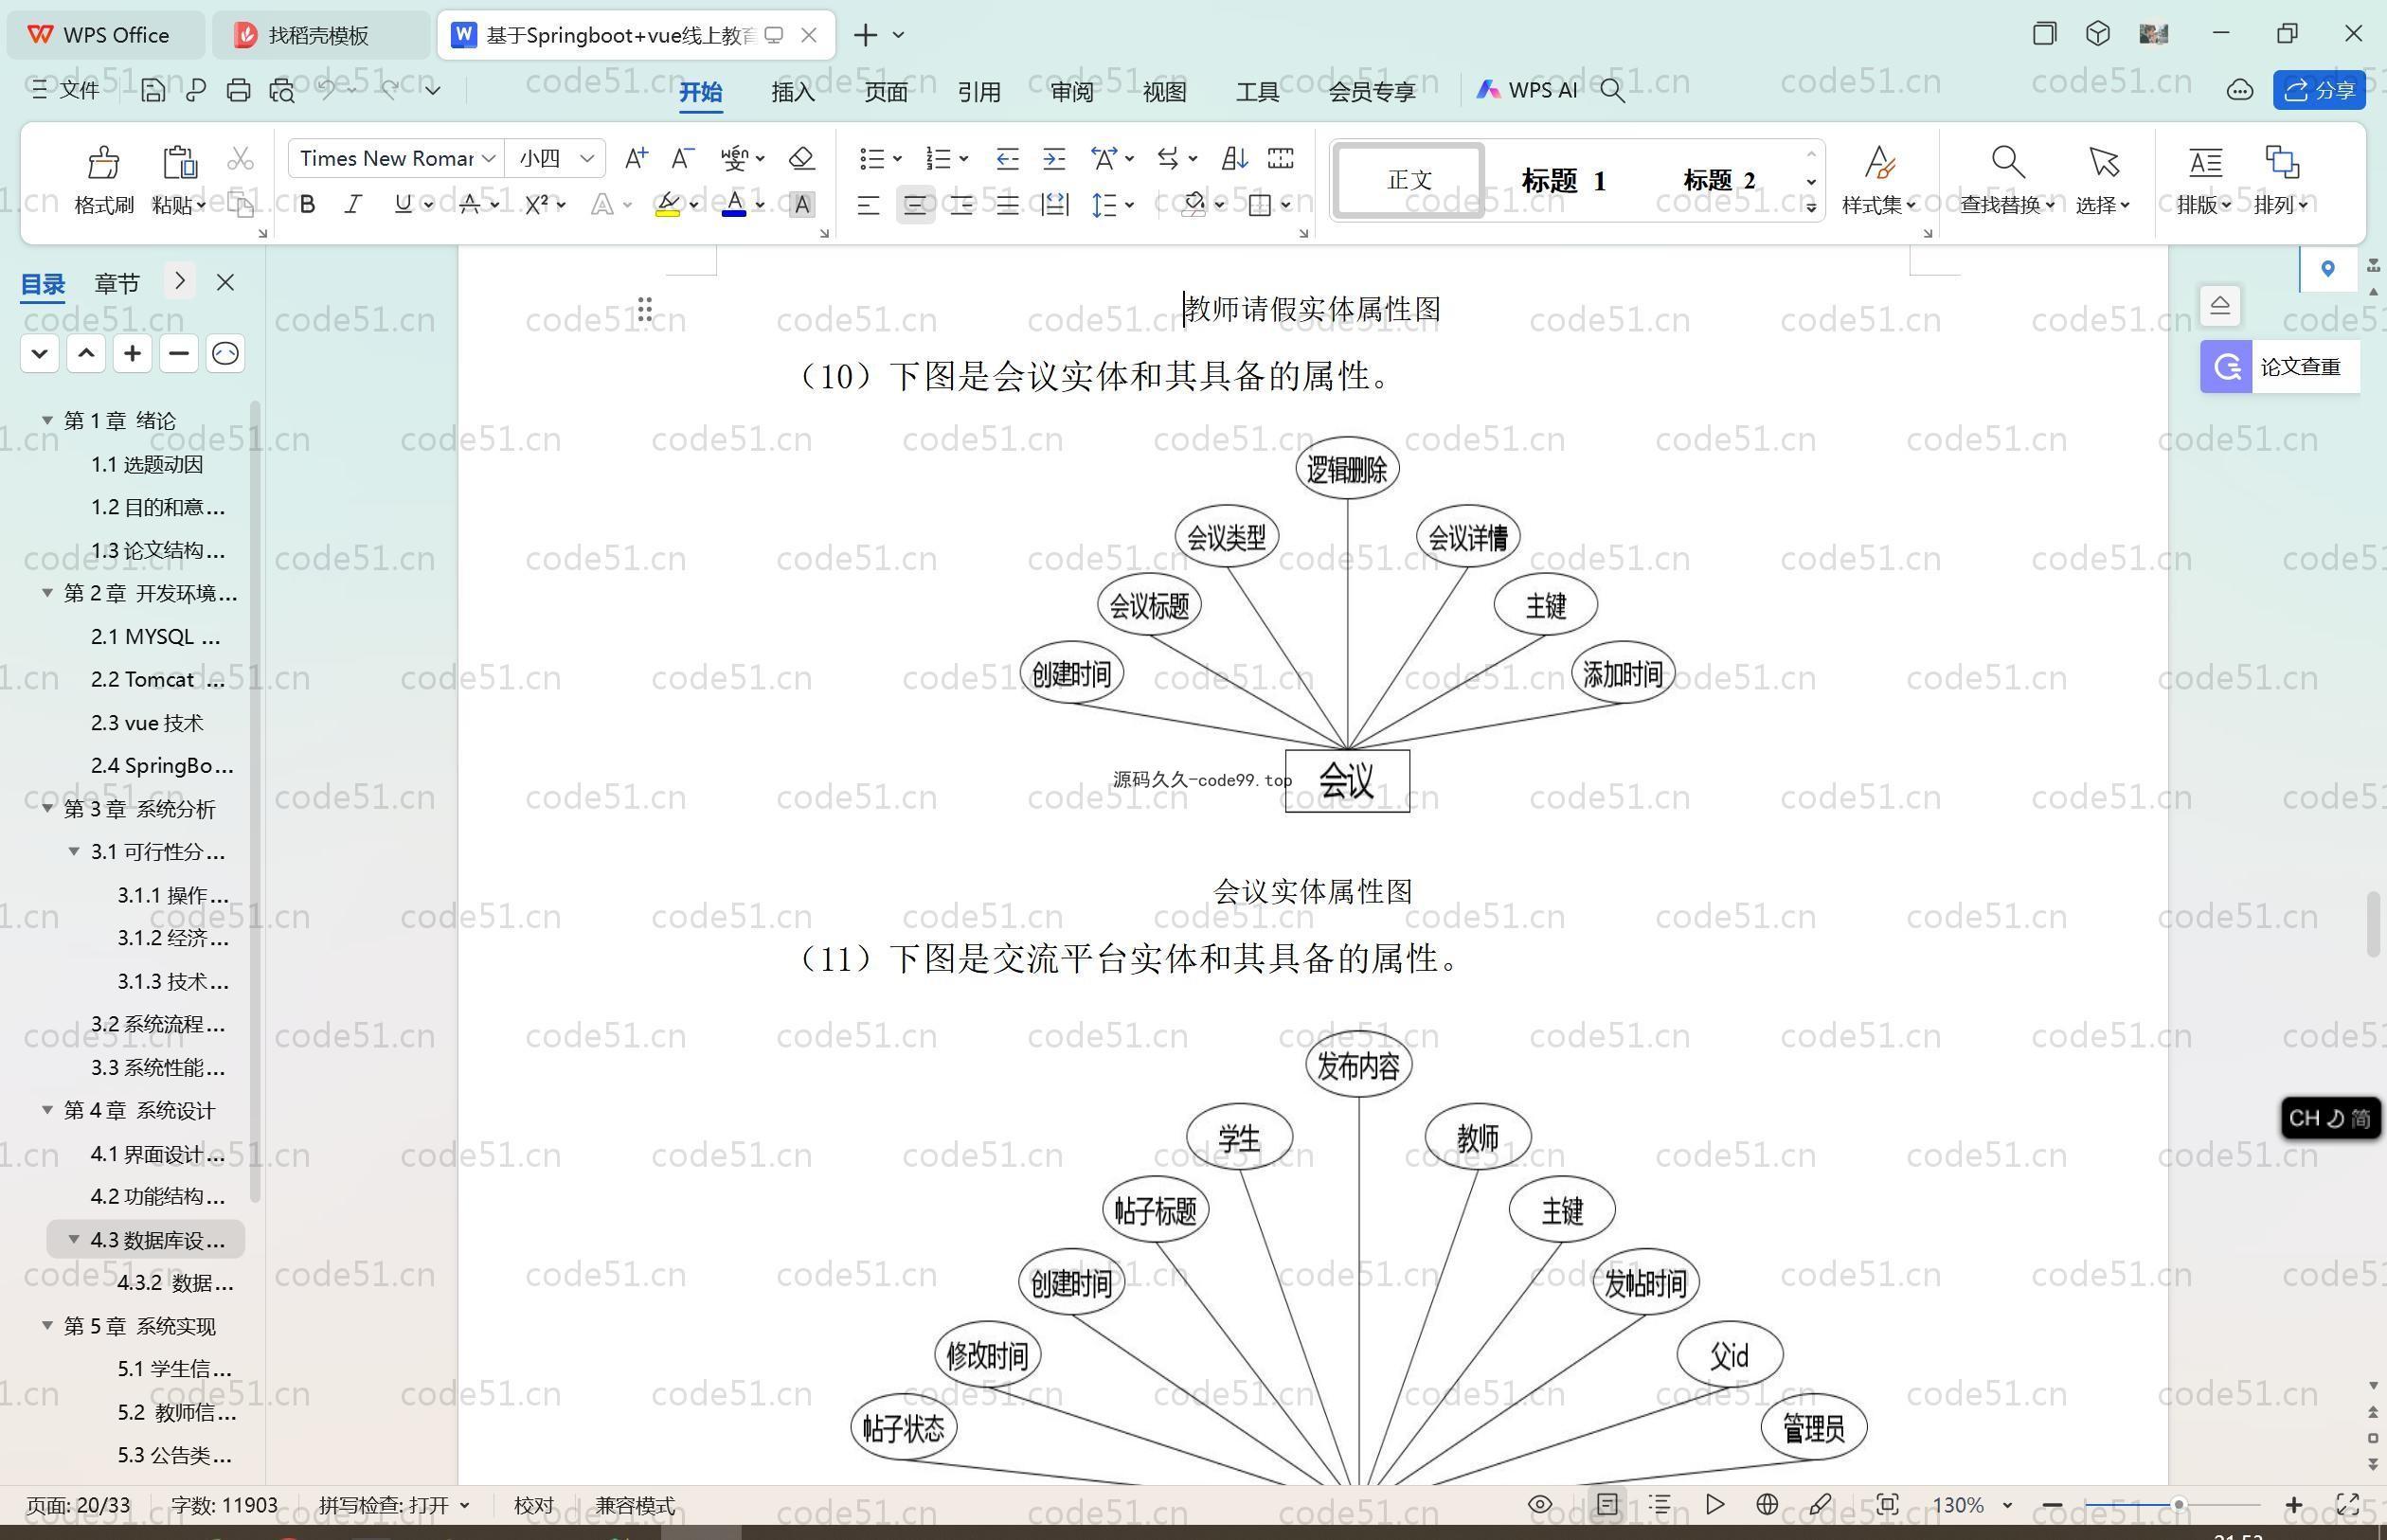Click the Cut scissors icon
The height and width of the screenshot is (1540, 2387).
click(240, 158)
